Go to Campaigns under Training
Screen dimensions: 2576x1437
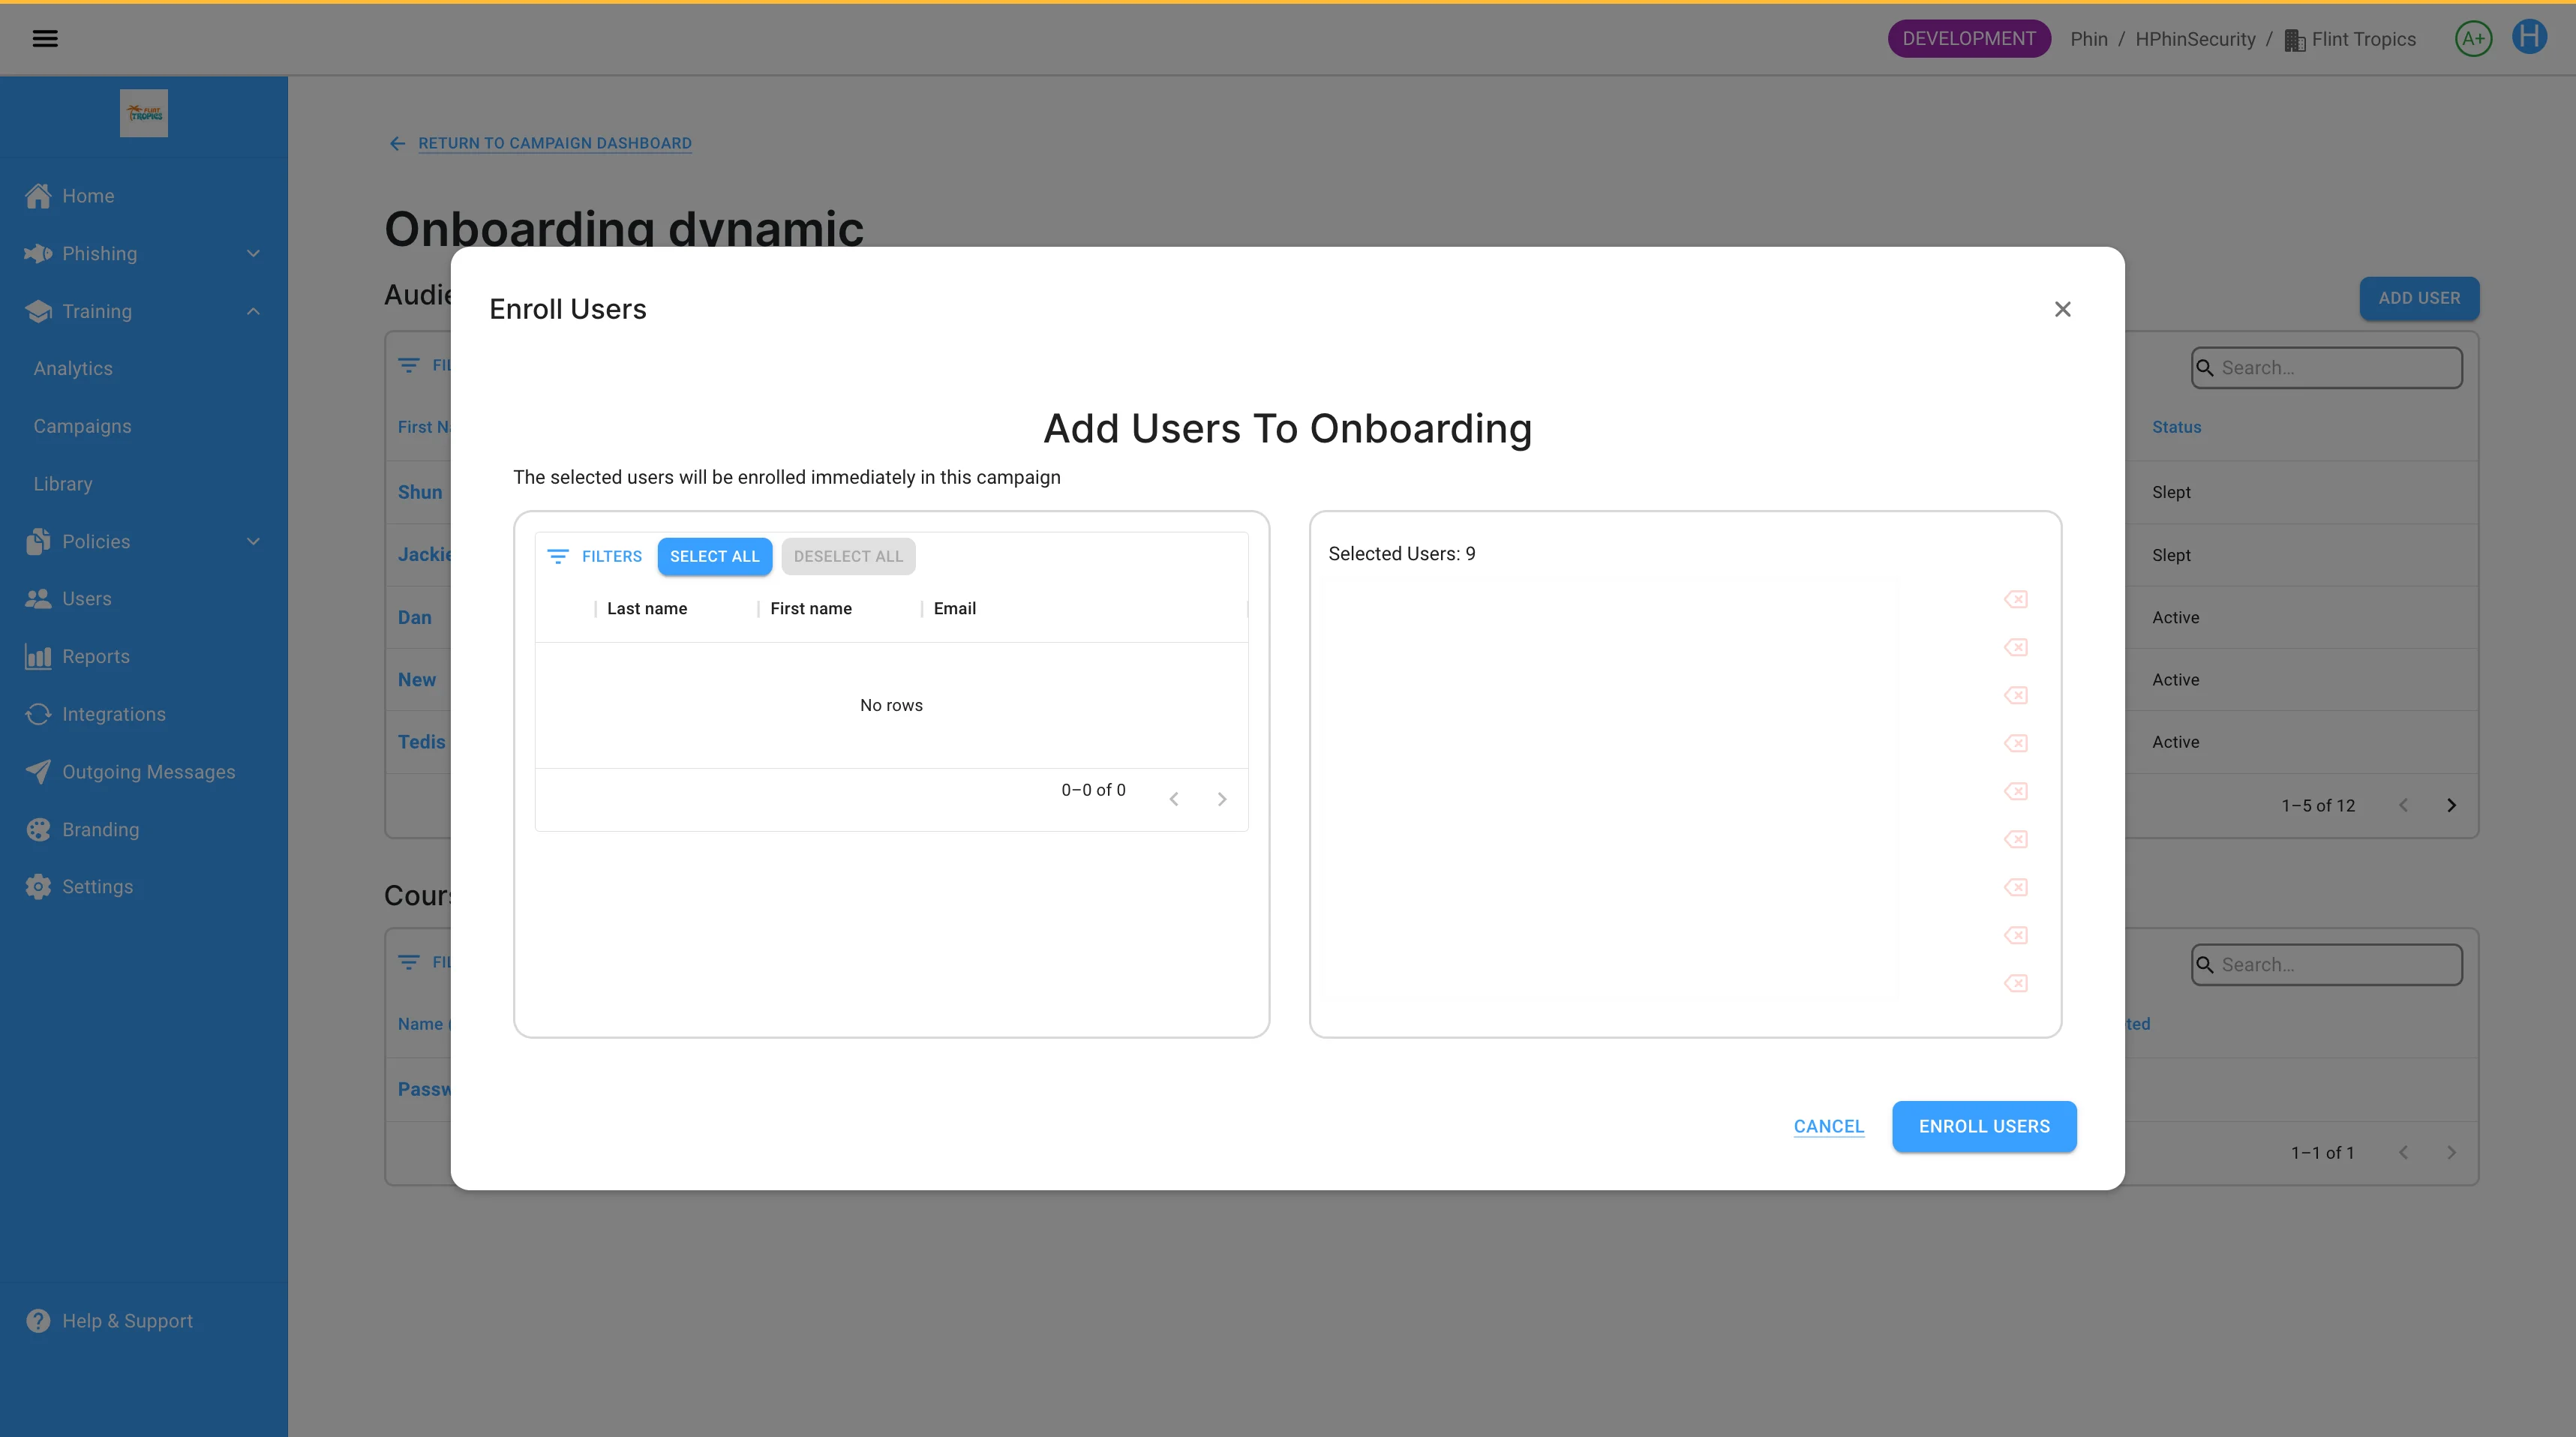pyautogui.click(x=82, y=426)
